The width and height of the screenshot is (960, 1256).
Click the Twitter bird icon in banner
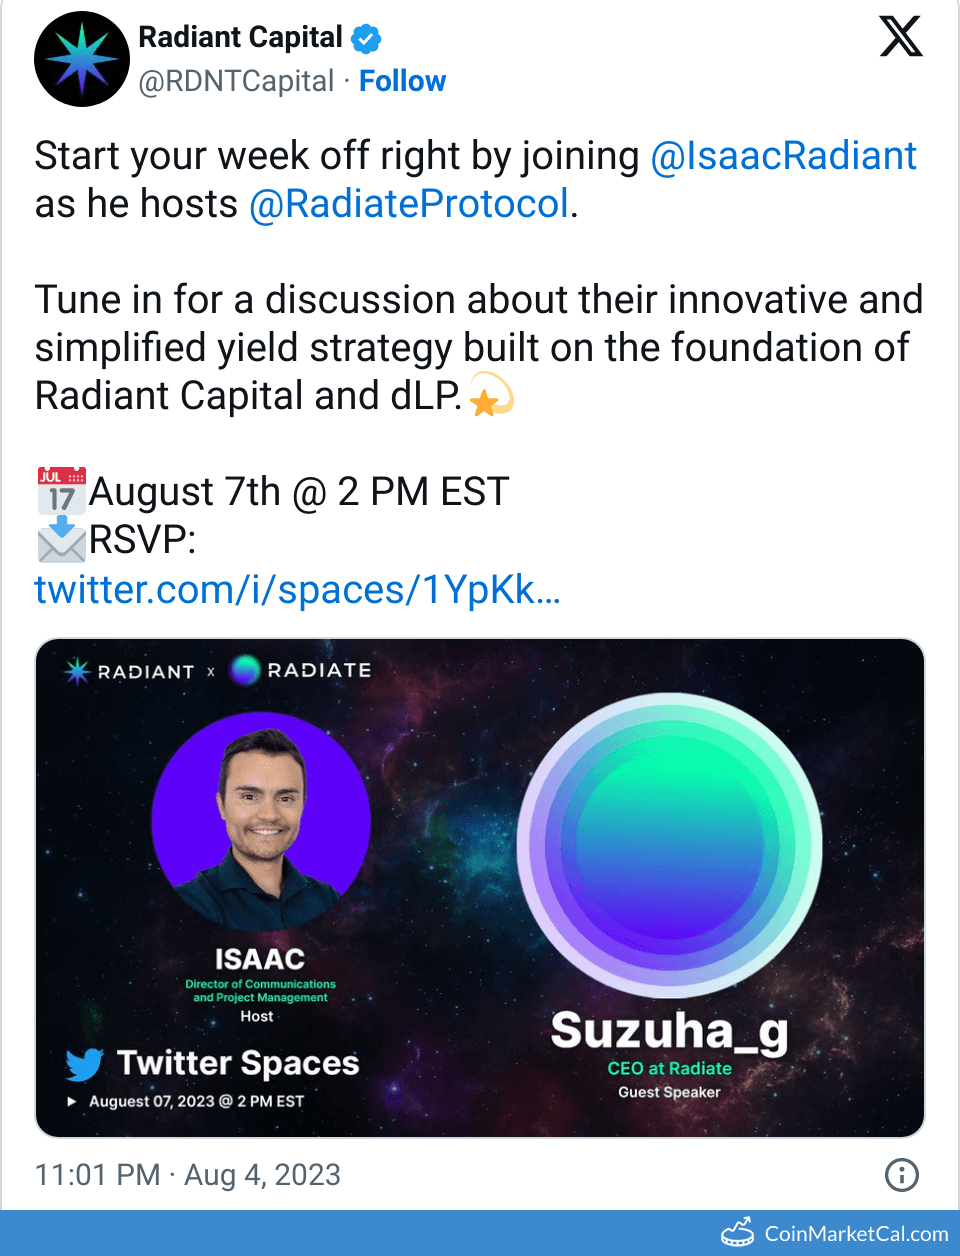(85, 1064)
